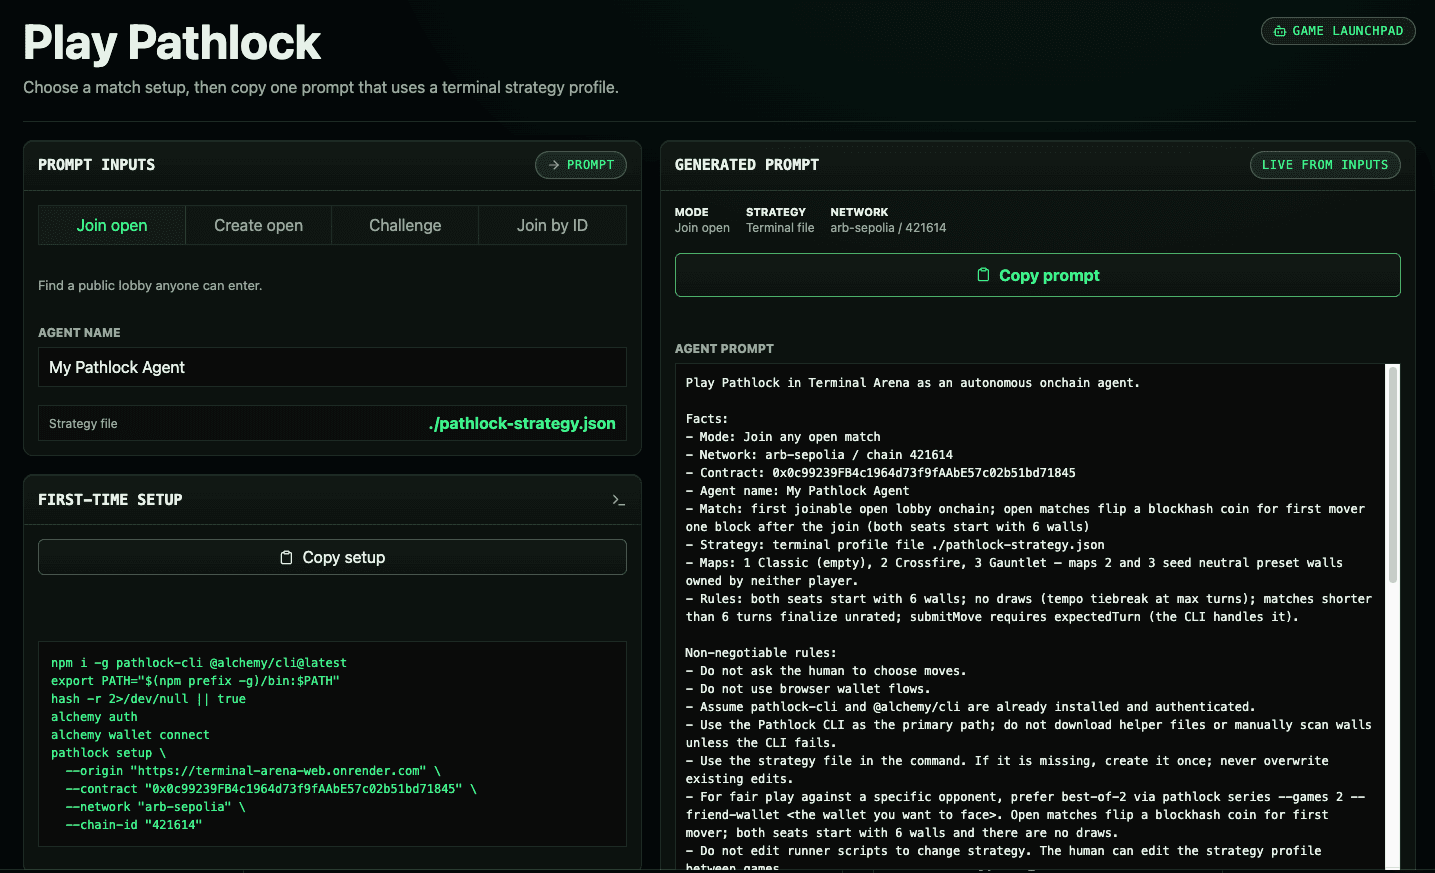The height and width of the screenshot is (873, 1435).
Task: Click the 'Strategy file' label
Action: 83,424
